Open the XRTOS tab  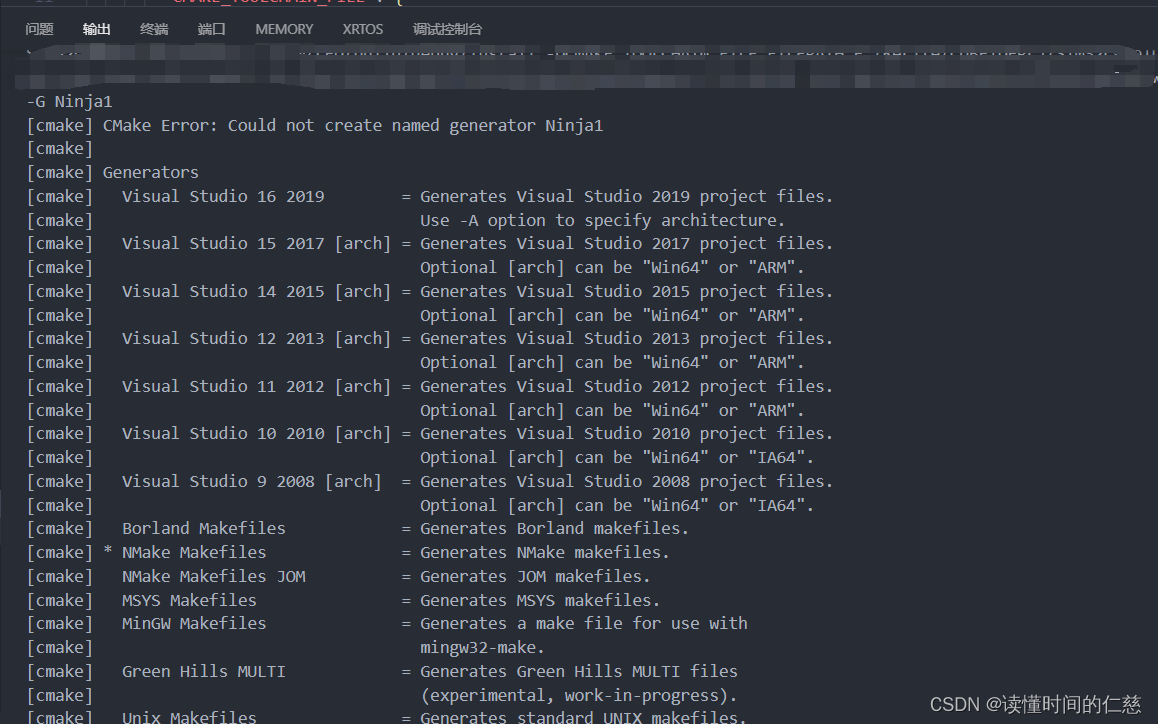(x=362, y=29)
